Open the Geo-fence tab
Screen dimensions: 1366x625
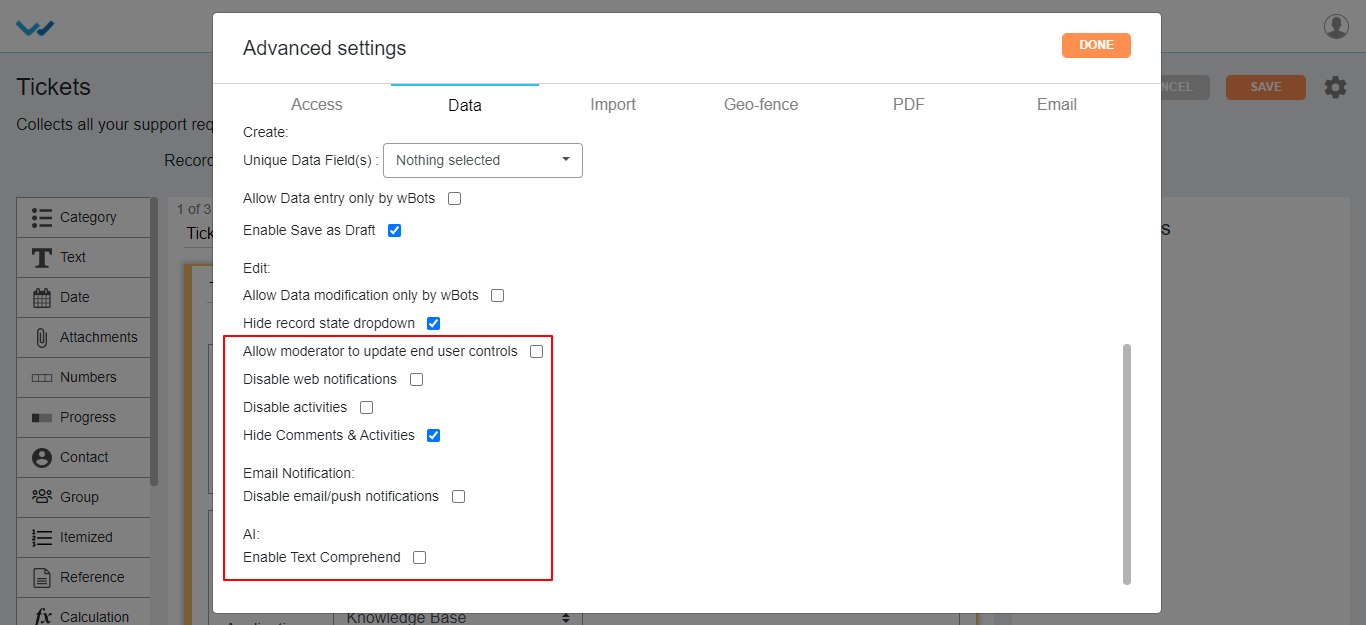point(761,104)
